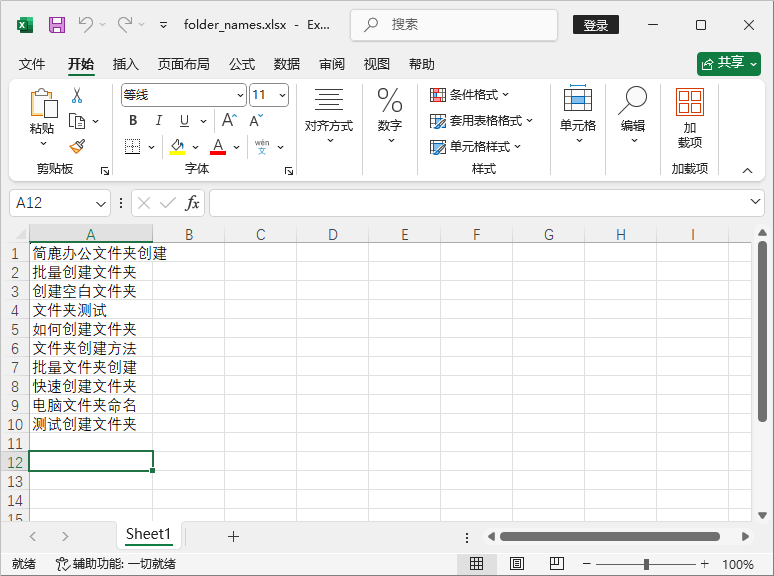This screenshot has width=774, height=576.
Task: Apply cell borders icon
Action: point(132,147)
